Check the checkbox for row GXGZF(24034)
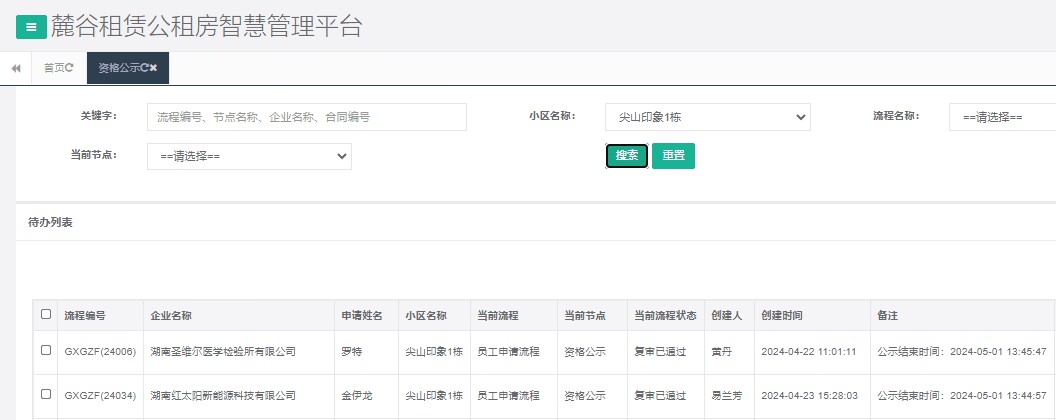1056x420 pixels. coord(46,394)
